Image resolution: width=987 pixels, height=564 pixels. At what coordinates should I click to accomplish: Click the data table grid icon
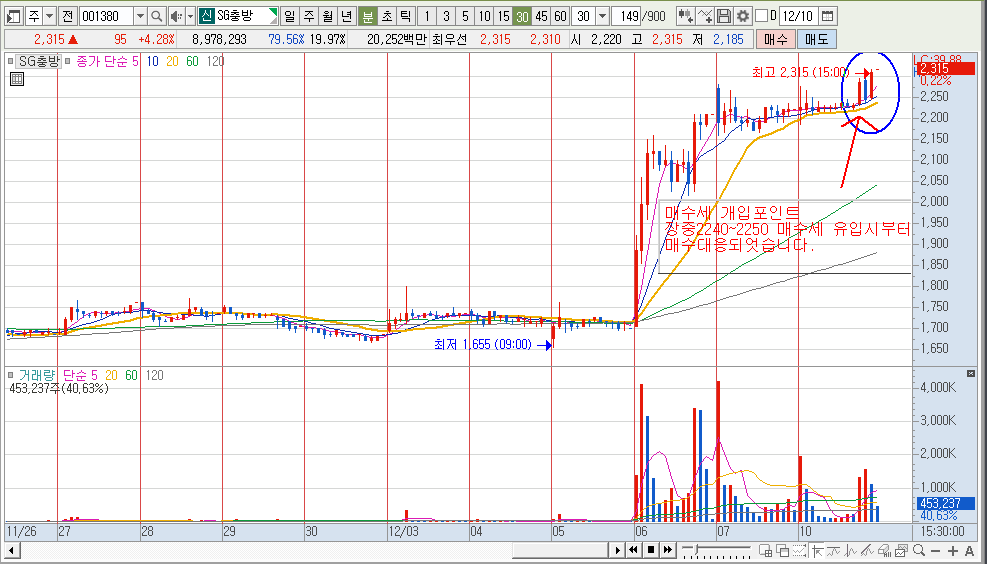pyautogui.click(x=17, y=80)
